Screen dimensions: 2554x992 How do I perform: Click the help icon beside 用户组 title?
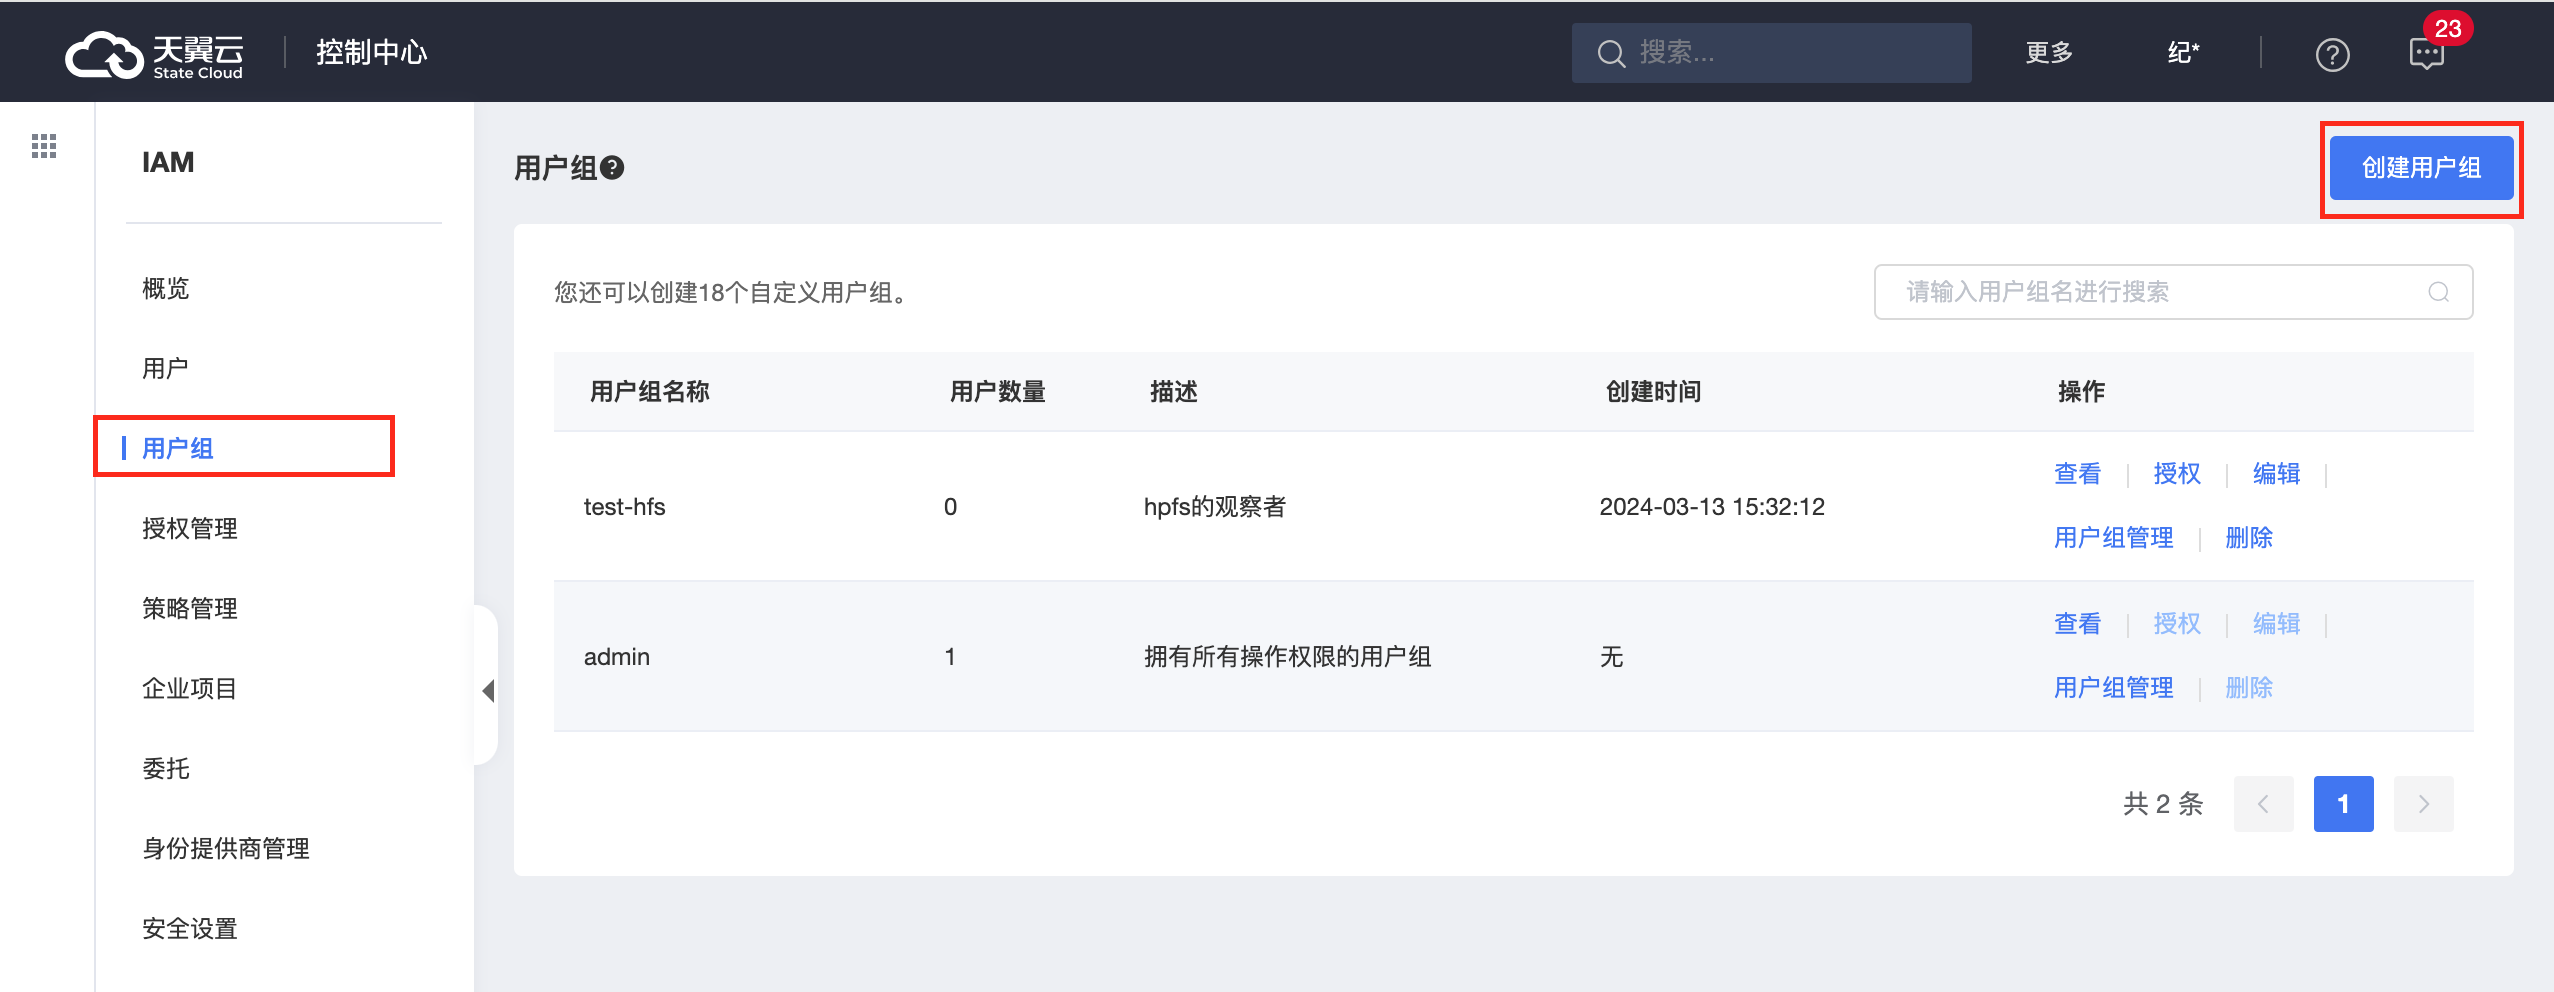[x=612, y=168]
